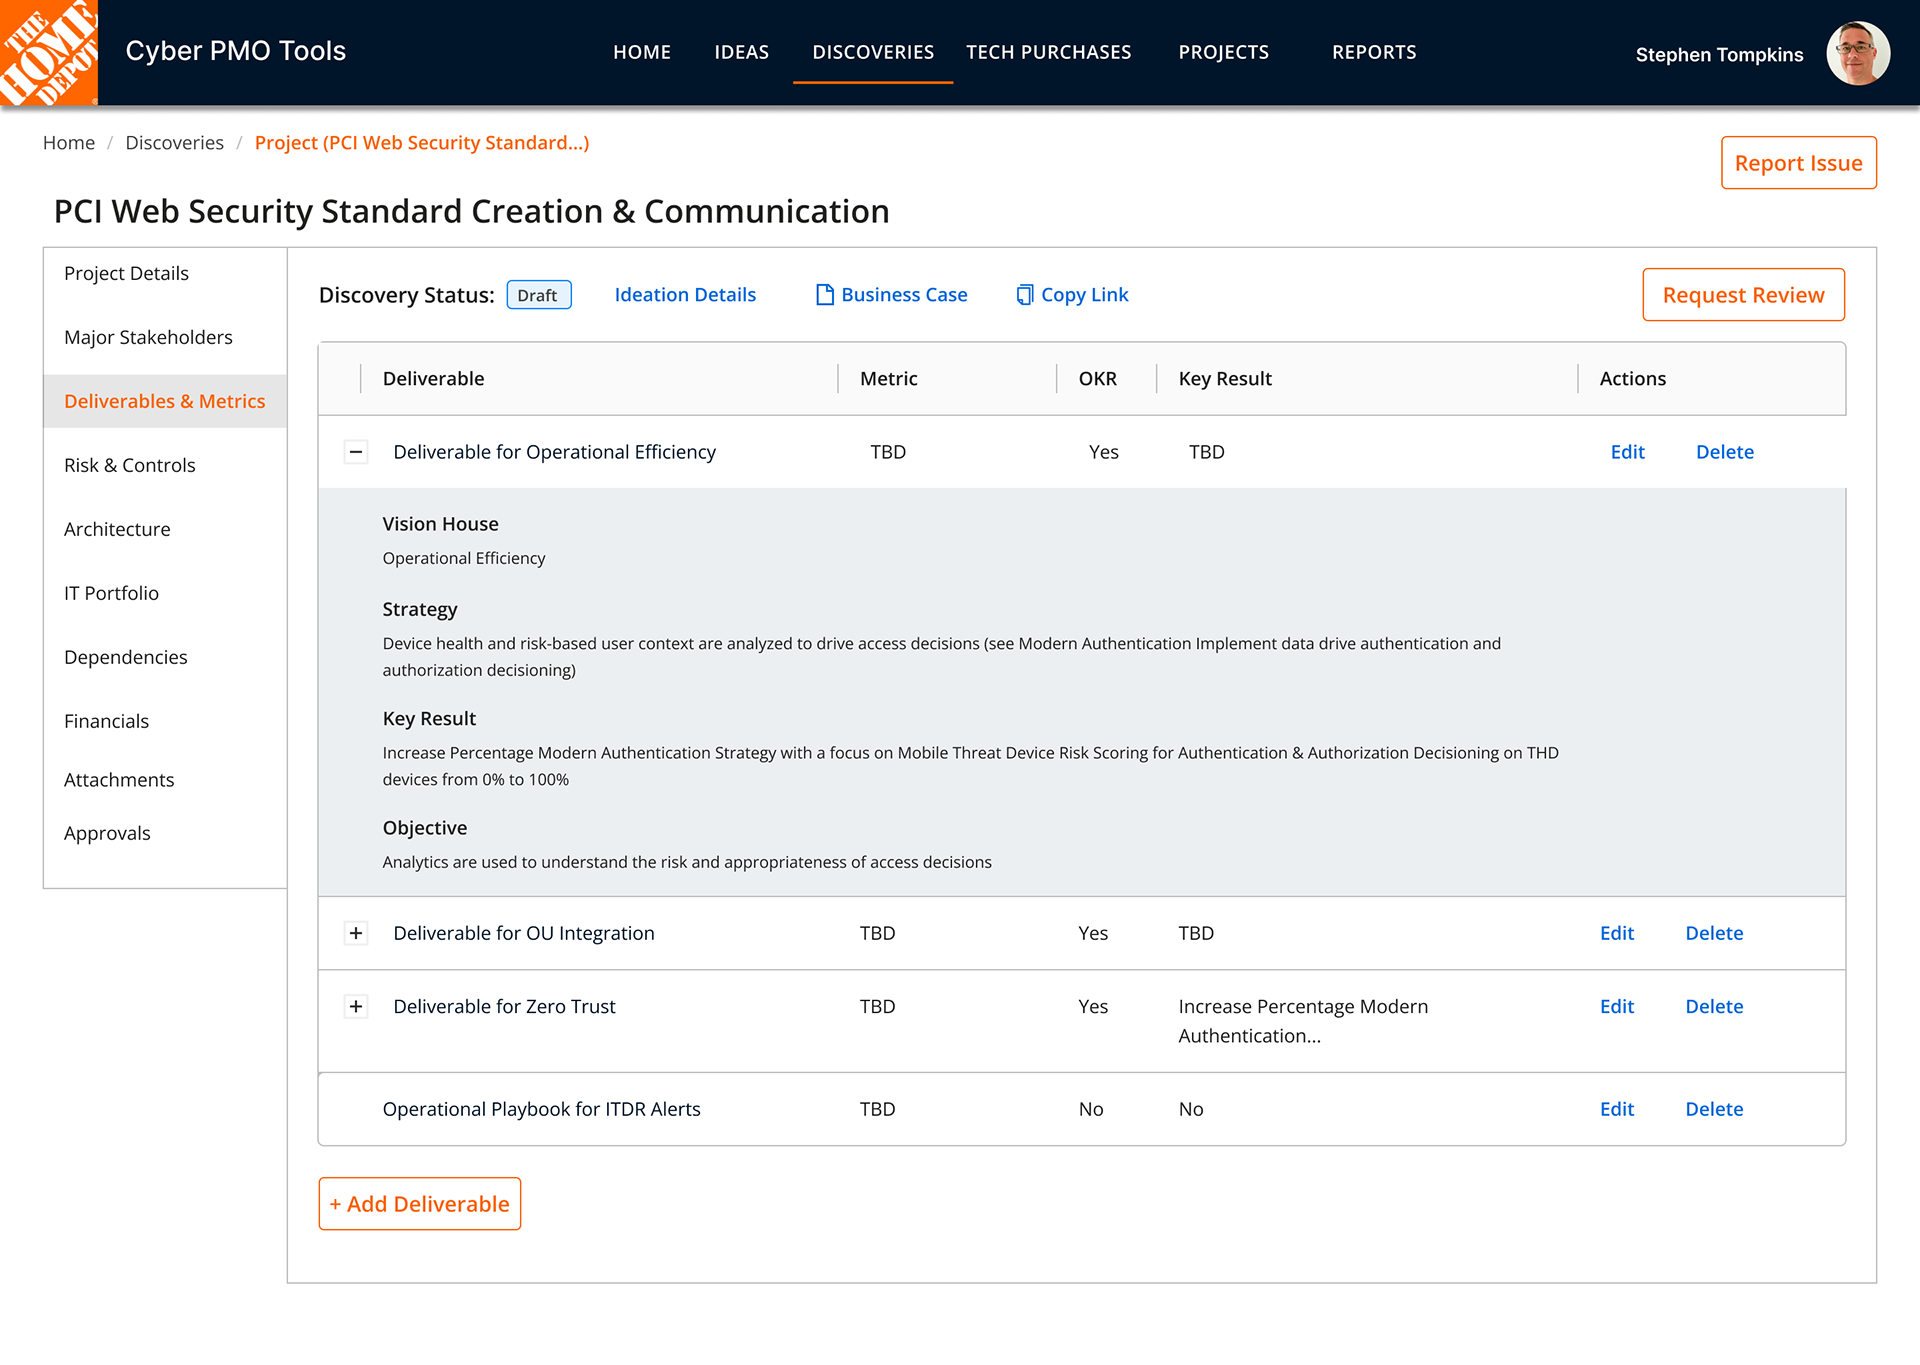Click the Copy Link clipboard icon
This screenshot has height=1365, width=1920.
click(1024, 295)
